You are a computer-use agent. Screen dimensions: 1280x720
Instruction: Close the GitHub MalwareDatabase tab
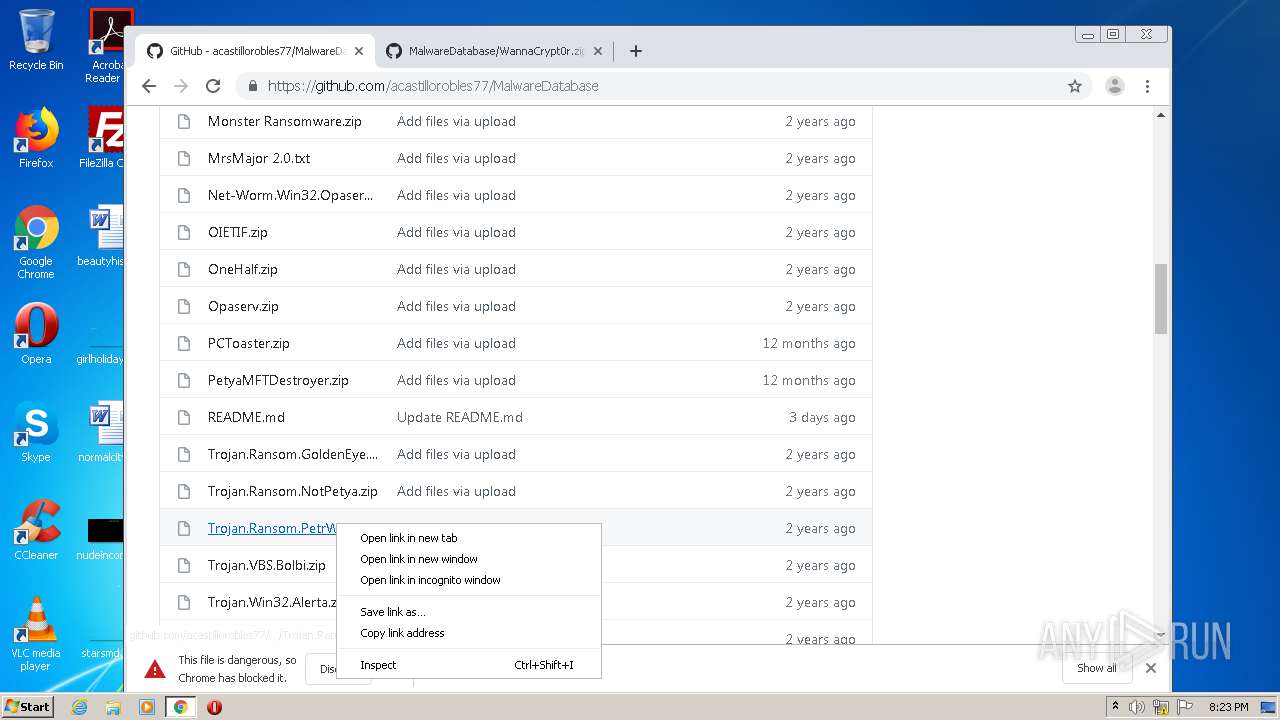click(x=359, y=51)
